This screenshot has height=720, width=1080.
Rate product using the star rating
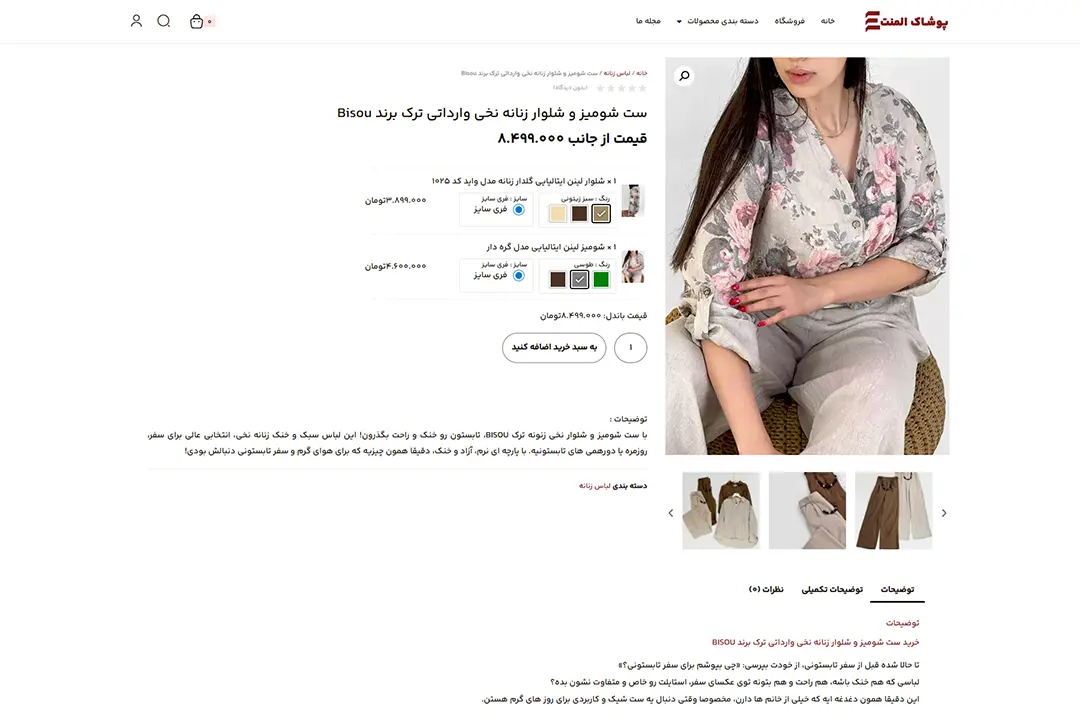(x=621, y=88)
